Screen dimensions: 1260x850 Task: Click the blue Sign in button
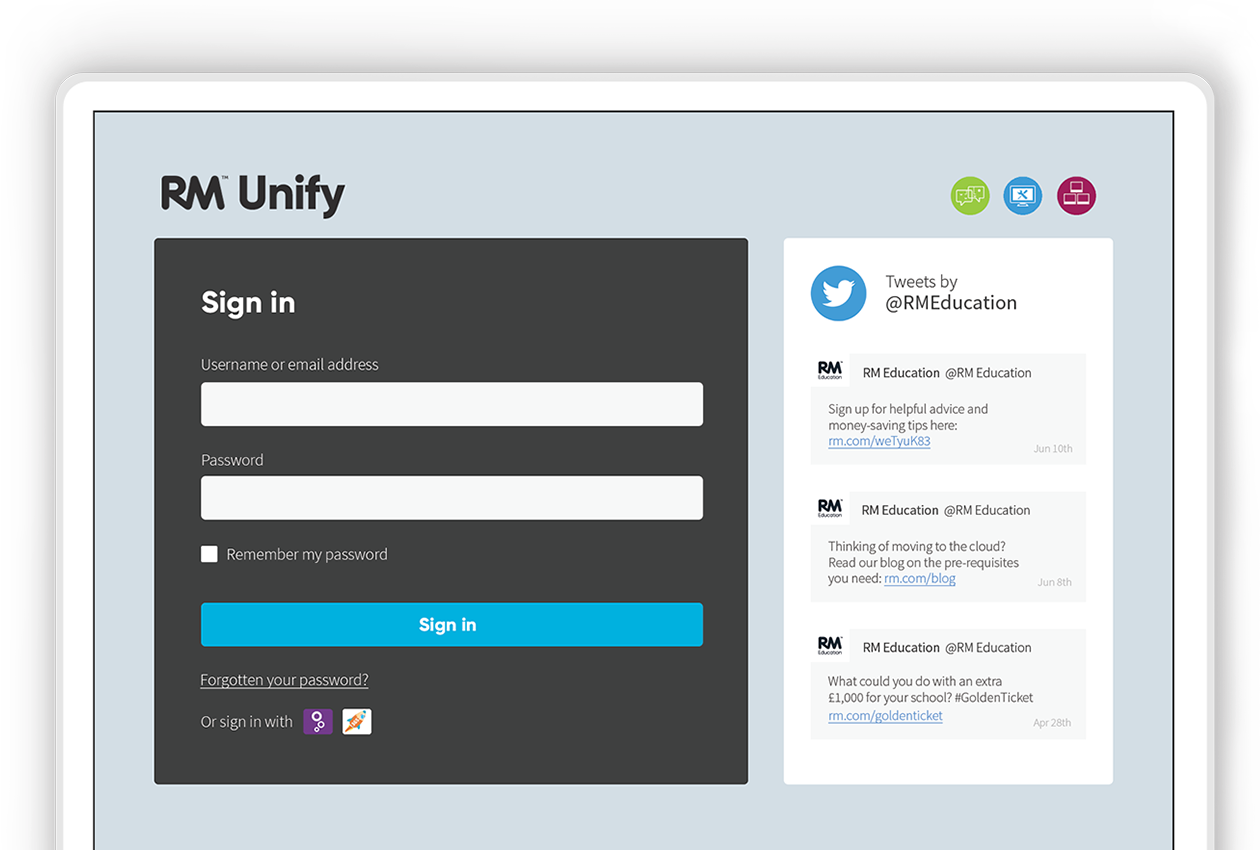click(452, 625)
